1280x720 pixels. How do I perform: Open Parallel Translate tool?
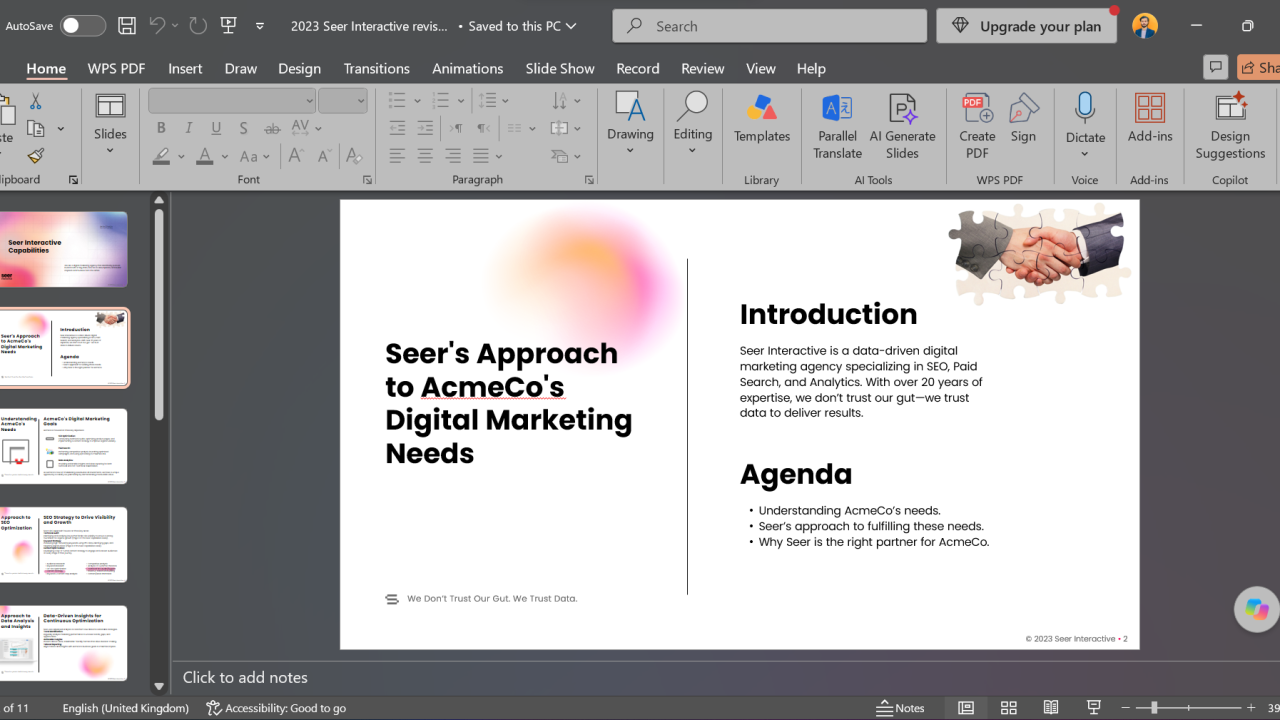click(x=837, y=126)
